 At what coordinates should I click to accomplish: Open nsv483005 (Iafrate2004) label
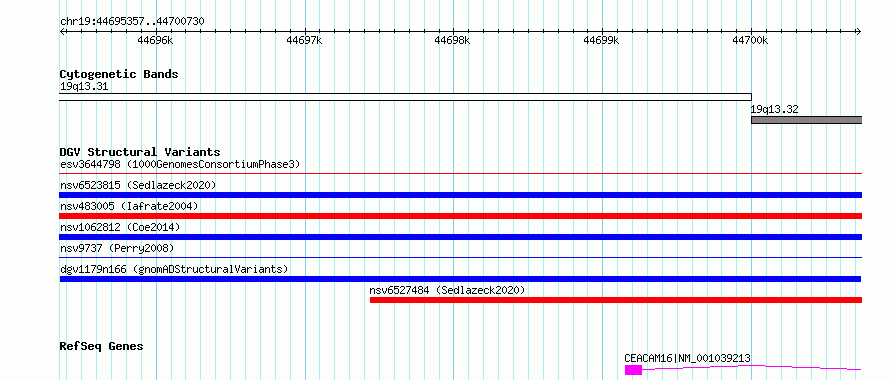[x=129, y=206]
